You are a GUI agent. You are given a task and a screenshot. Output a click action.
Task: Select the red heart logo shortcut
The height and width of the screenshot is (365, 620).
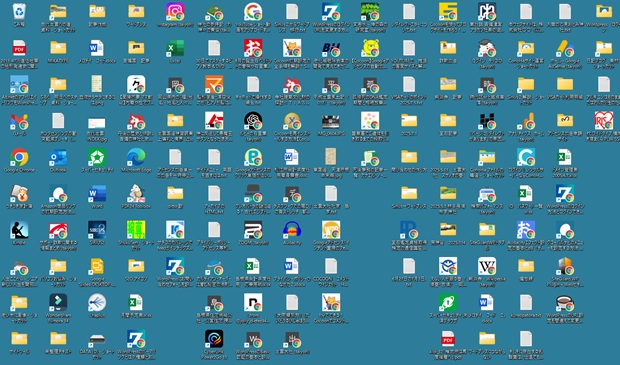coord(604,121)
